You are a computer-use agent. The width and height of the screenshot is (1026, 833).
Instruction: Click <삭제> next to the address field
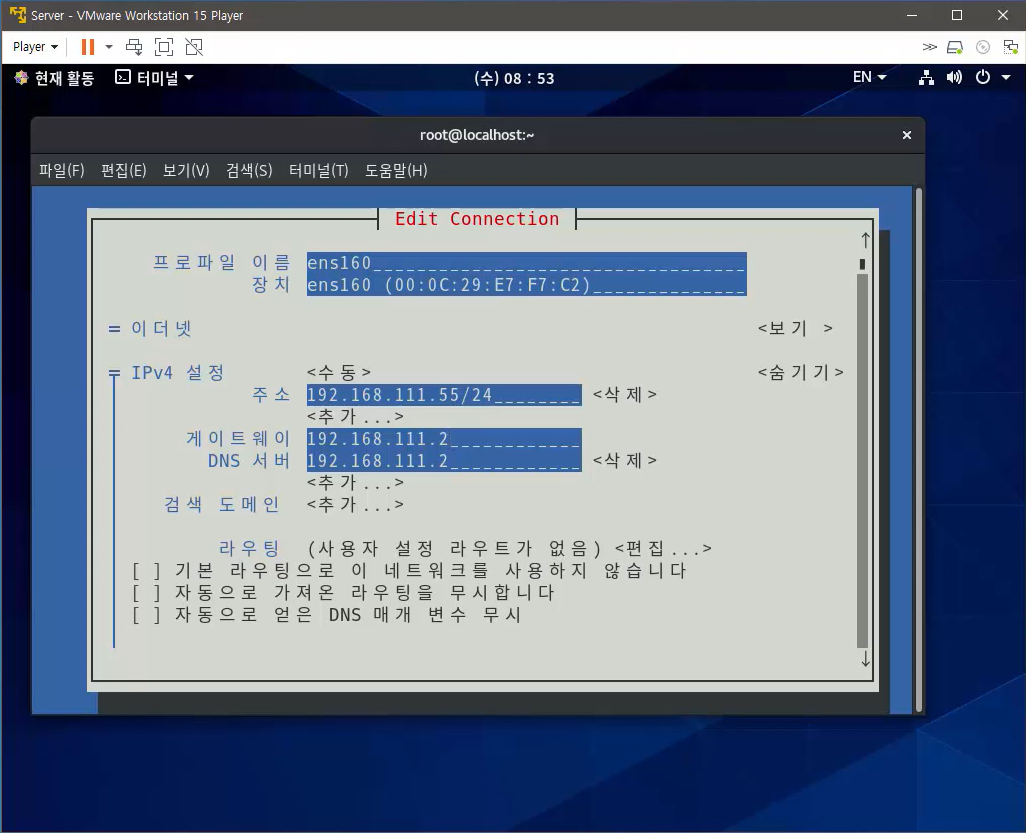(x=624, y=395)
